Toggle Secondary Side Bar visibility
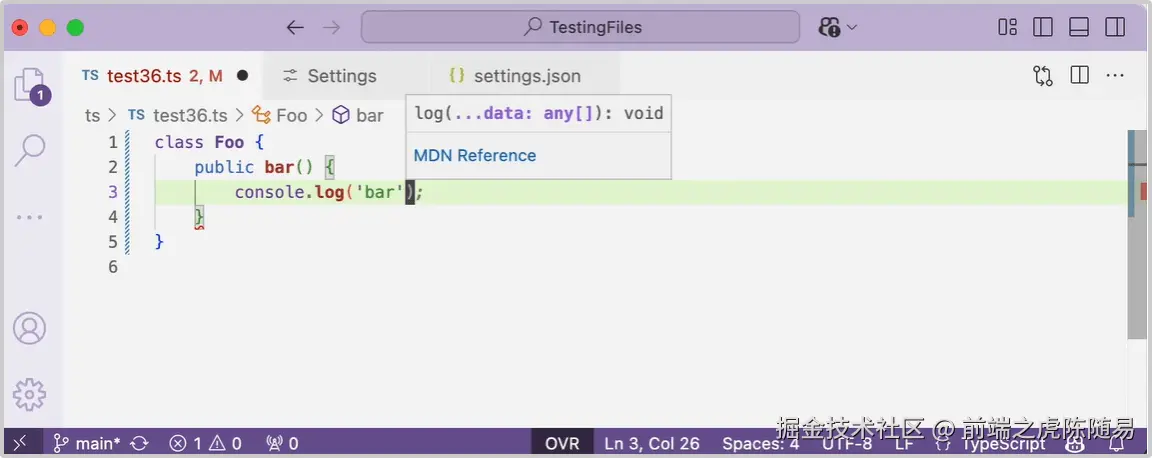Image resolution: width=1152 pixels, height=458 pixels. [1115, 28]
